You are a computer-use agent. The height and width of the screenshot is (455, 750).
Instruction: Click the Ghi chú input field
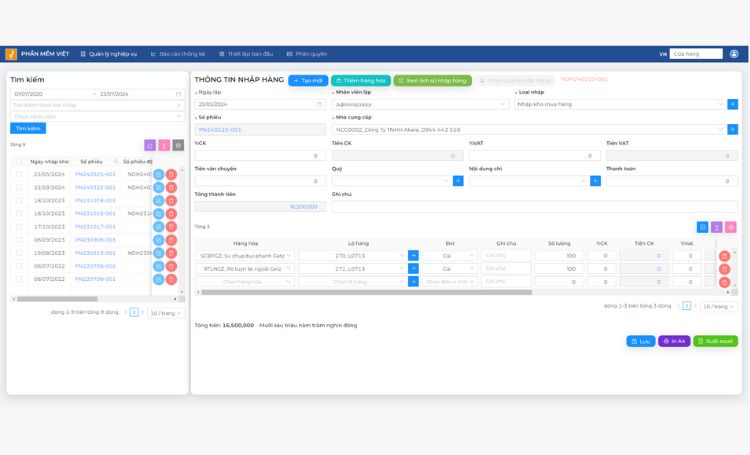pyautogui.click(x=534, y=207)
